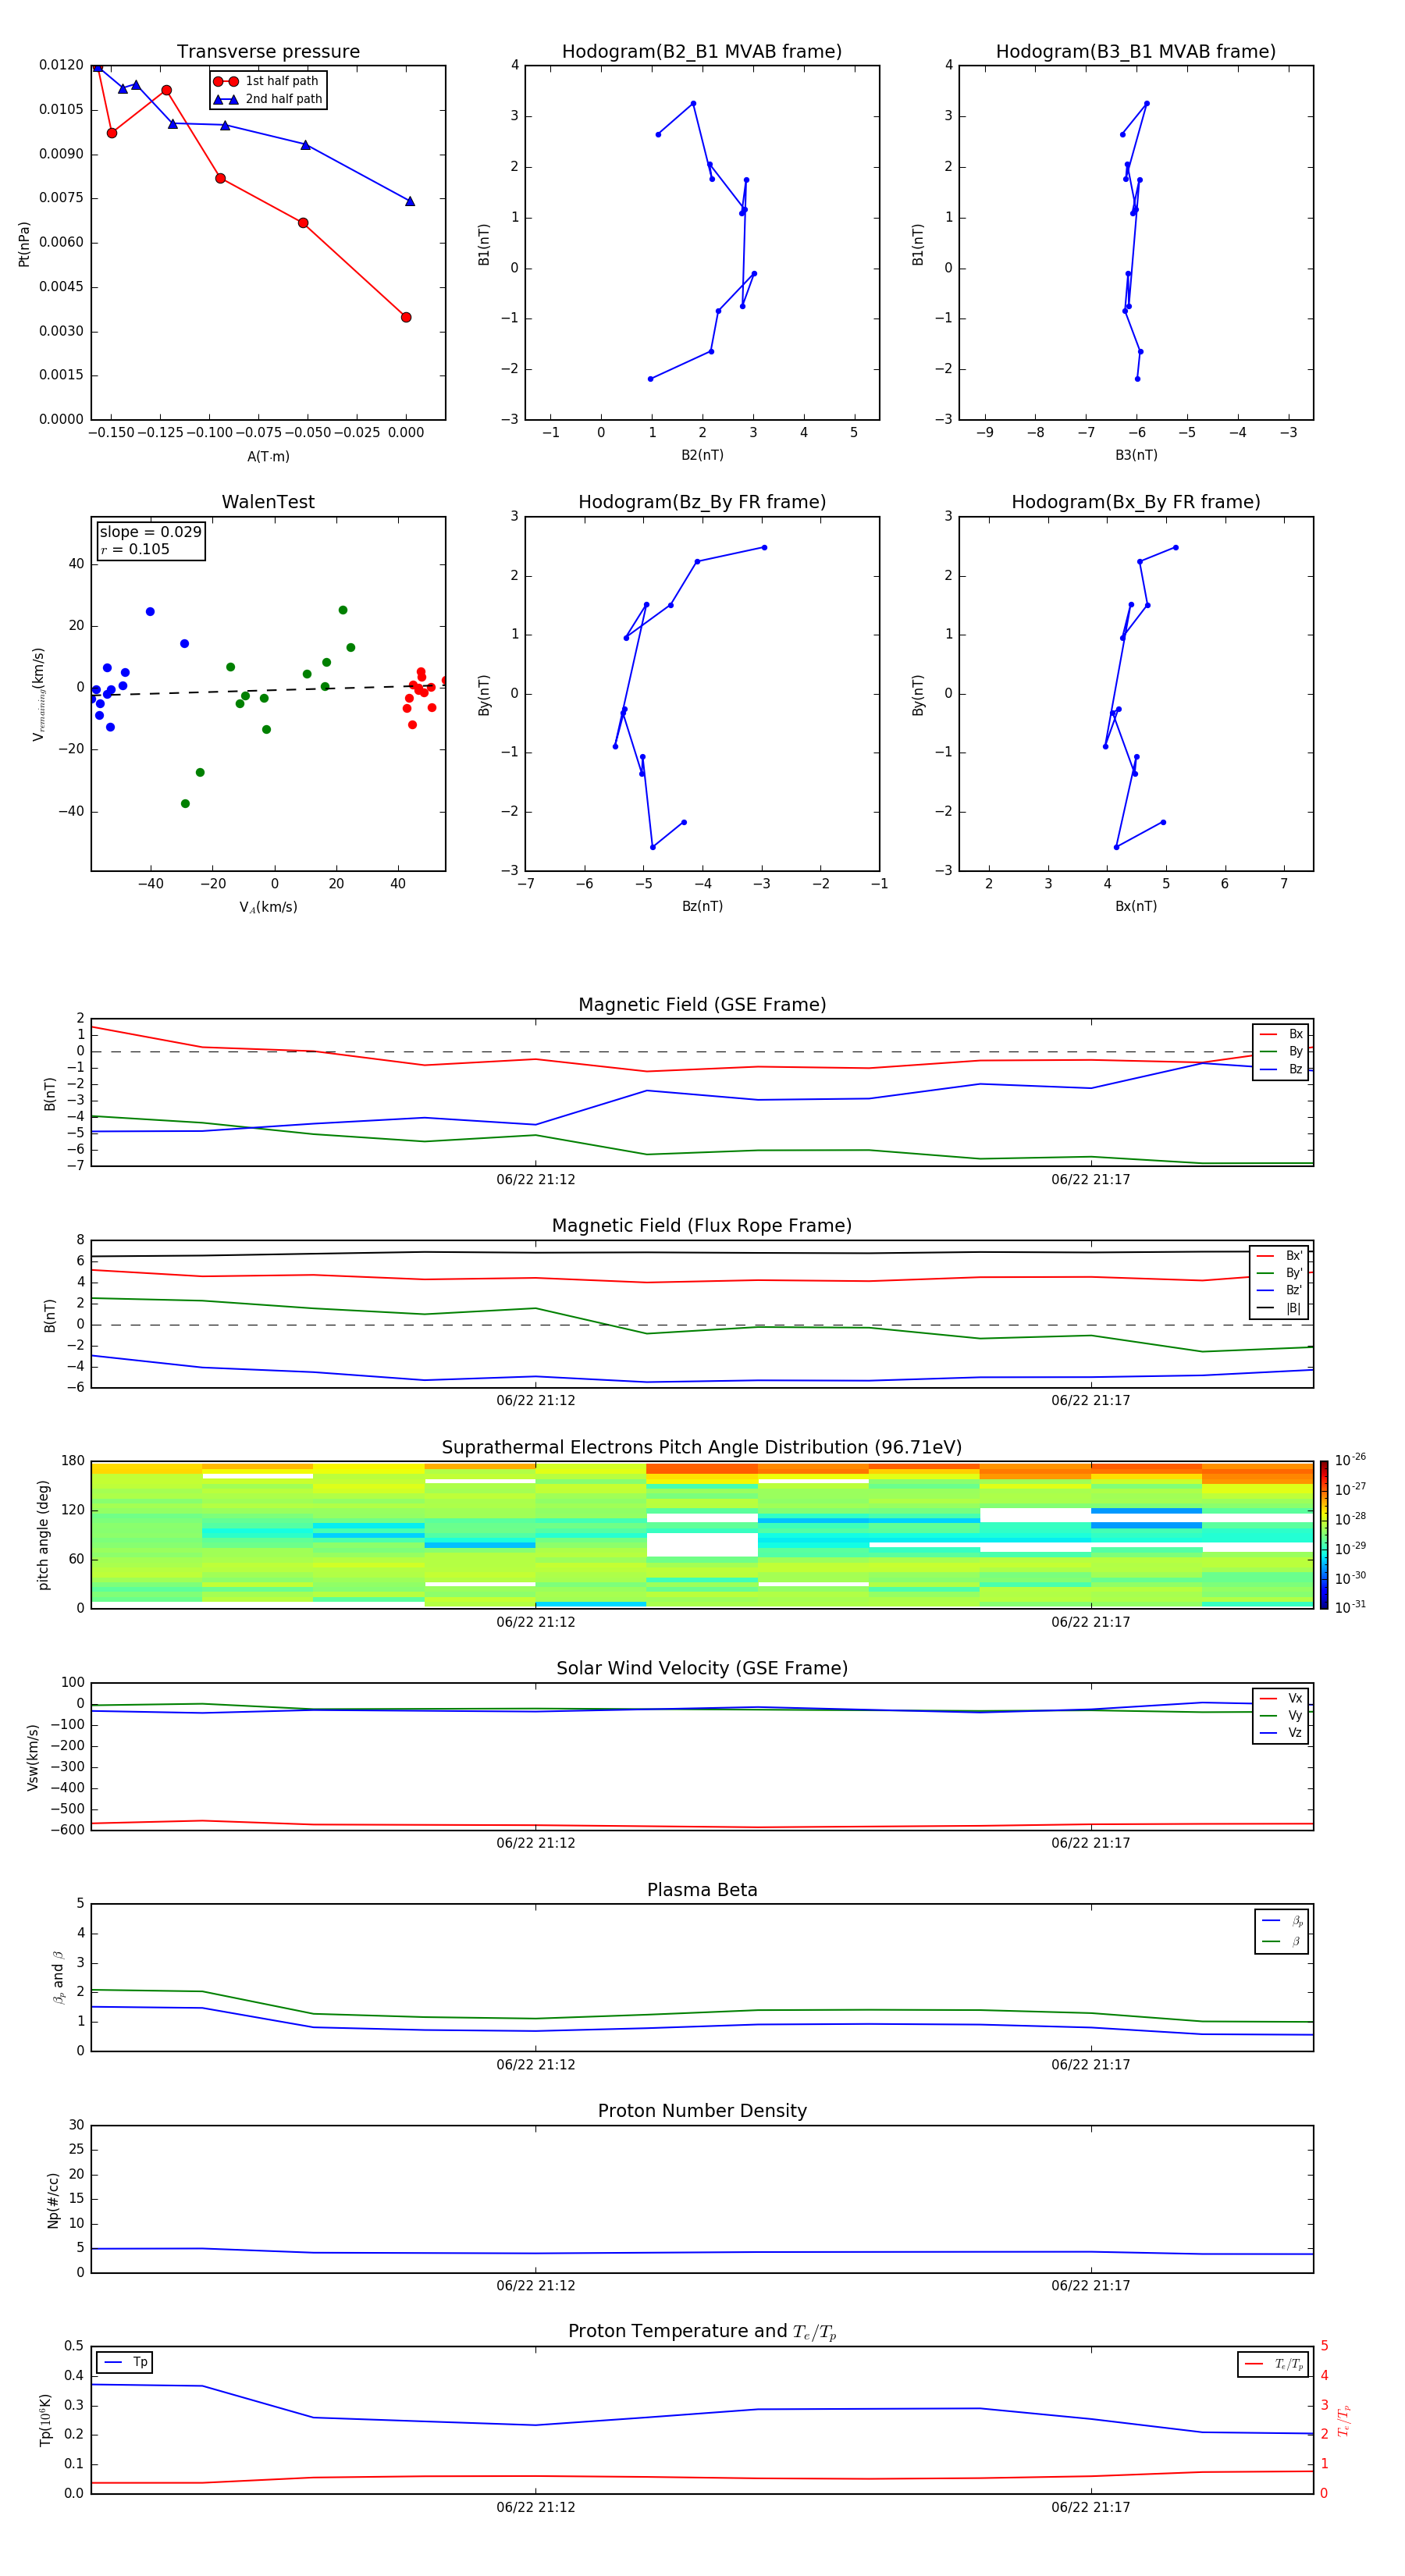Click the '1st half path' legend entry
The image size is (1405, 2576).
pos(267,81)
